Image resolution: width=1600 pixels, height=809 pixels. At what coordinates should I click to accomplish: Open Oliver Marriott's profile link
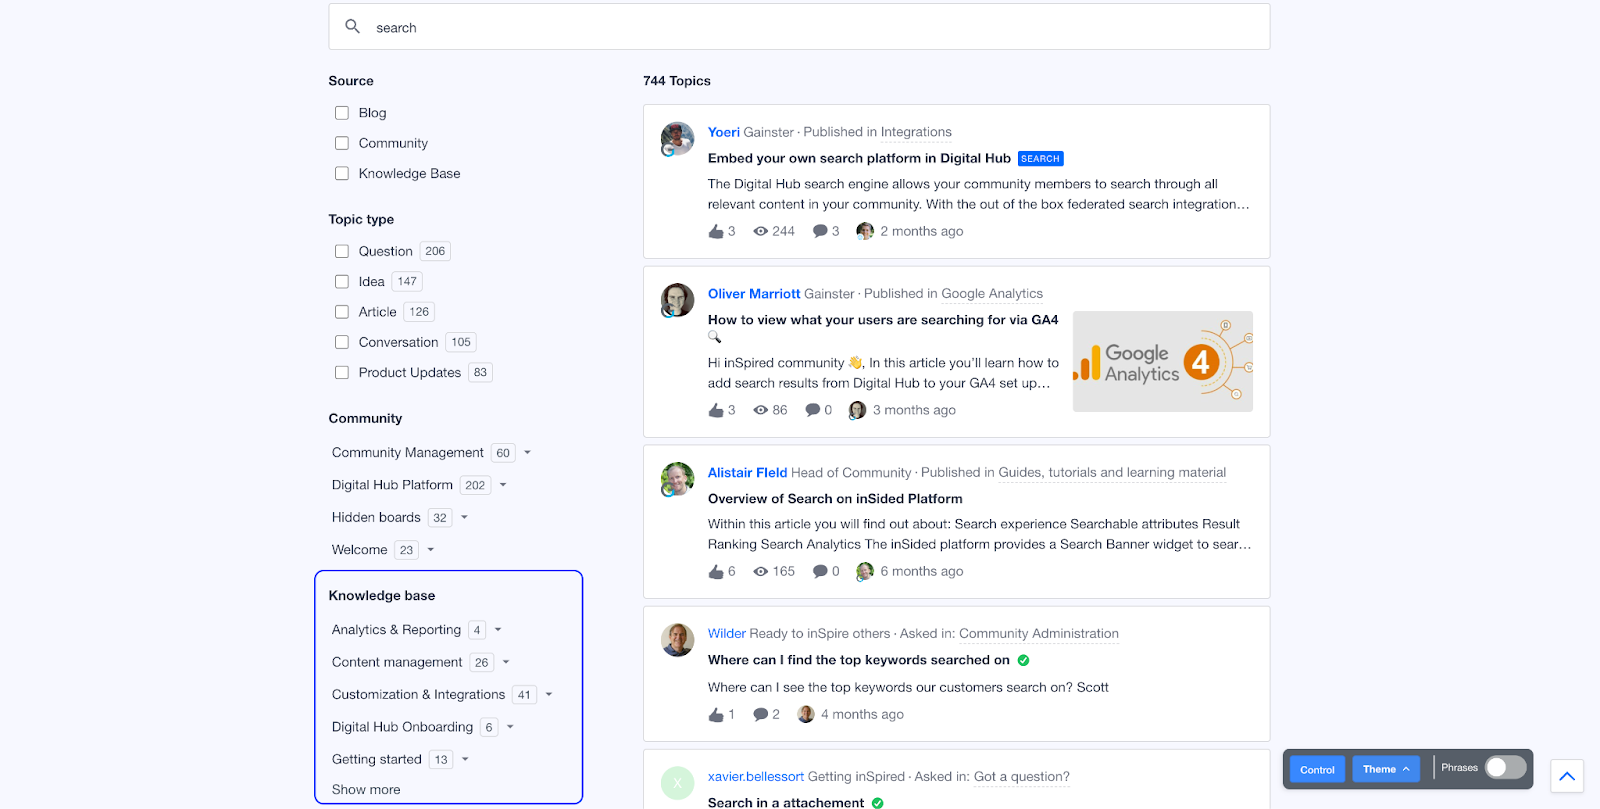[x=754, y=294]
